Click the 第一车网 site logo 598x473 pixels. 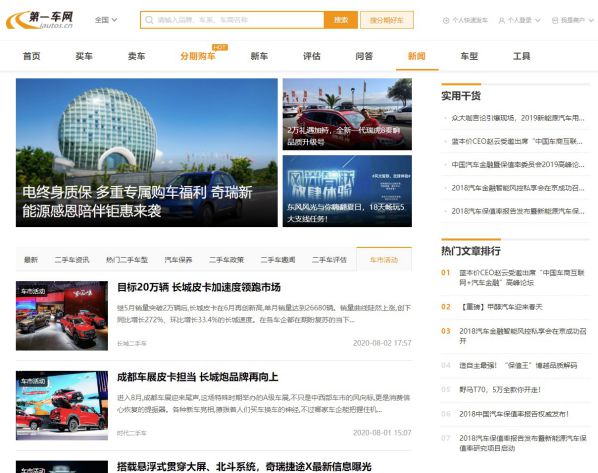click(40, 20)
